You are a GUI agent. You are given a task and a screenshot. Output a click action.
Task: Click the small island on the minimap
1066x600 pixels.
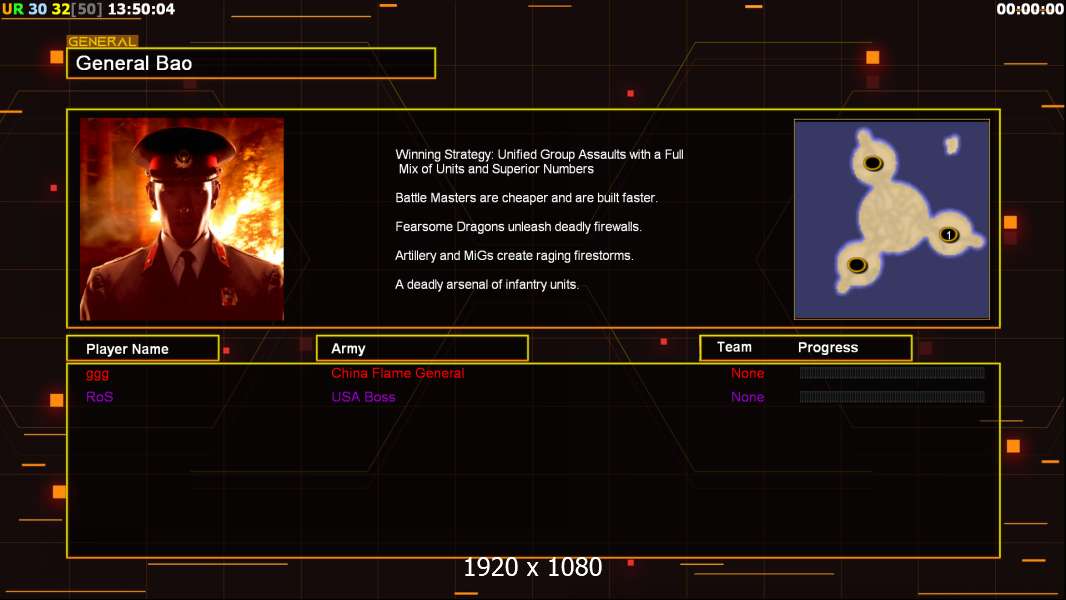coord(952,144)
